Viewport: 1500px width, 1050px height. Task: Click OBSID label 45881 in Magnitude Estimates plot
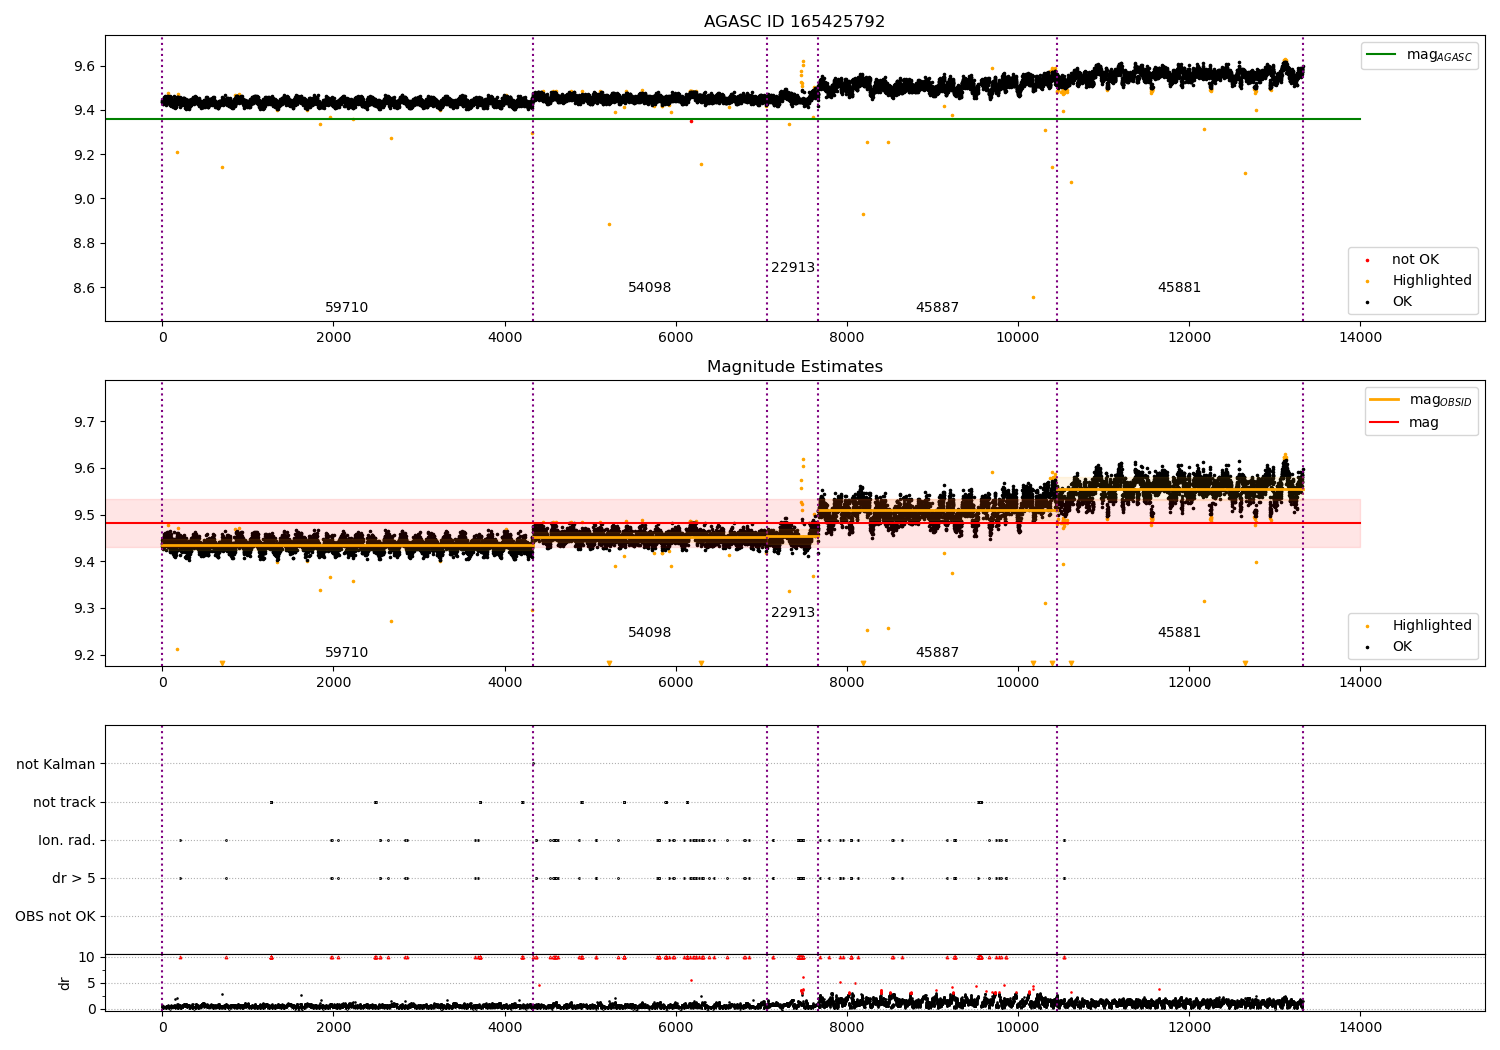click(1179, 632)
